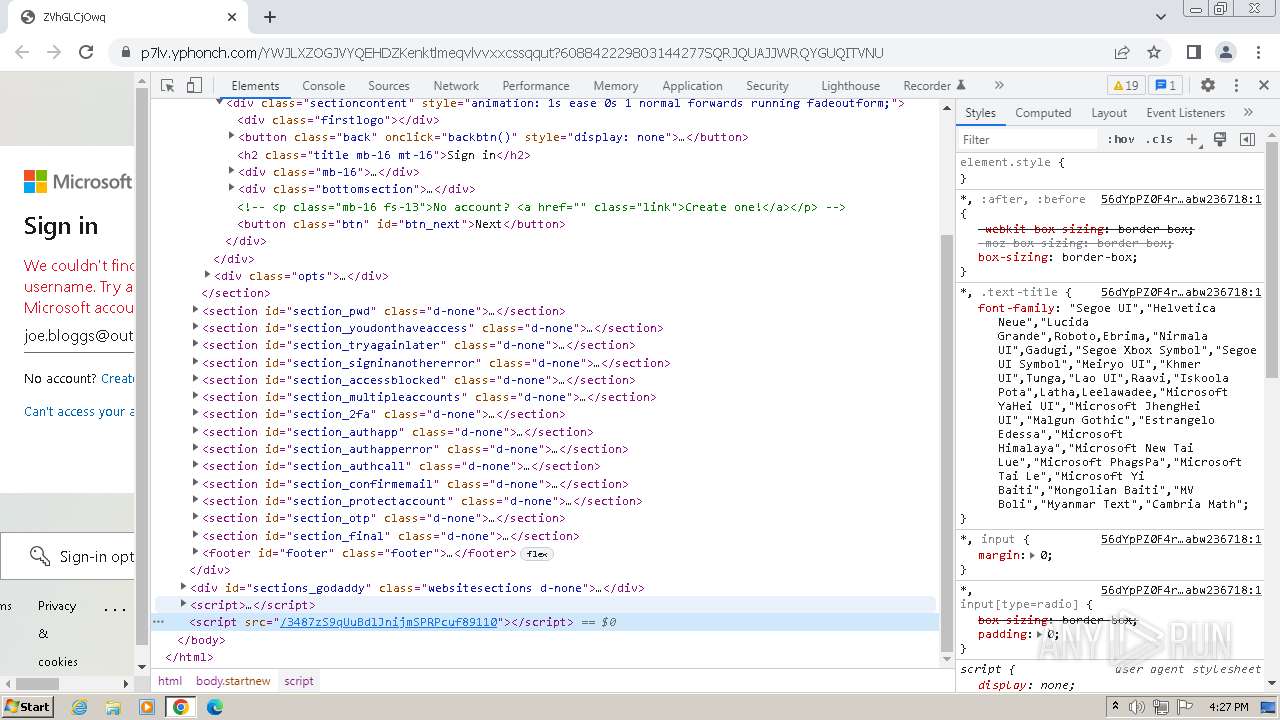1280x720 pixels.
Task: Open DevTools settings gear
Action: (1208, 86)
